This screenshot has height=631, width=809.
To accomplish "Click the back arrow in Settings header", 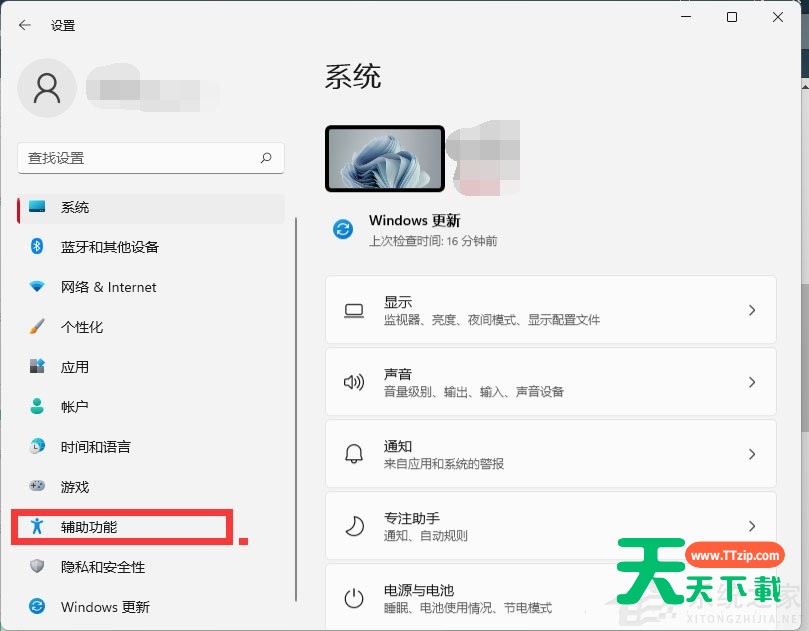I will tap(24, 25).
